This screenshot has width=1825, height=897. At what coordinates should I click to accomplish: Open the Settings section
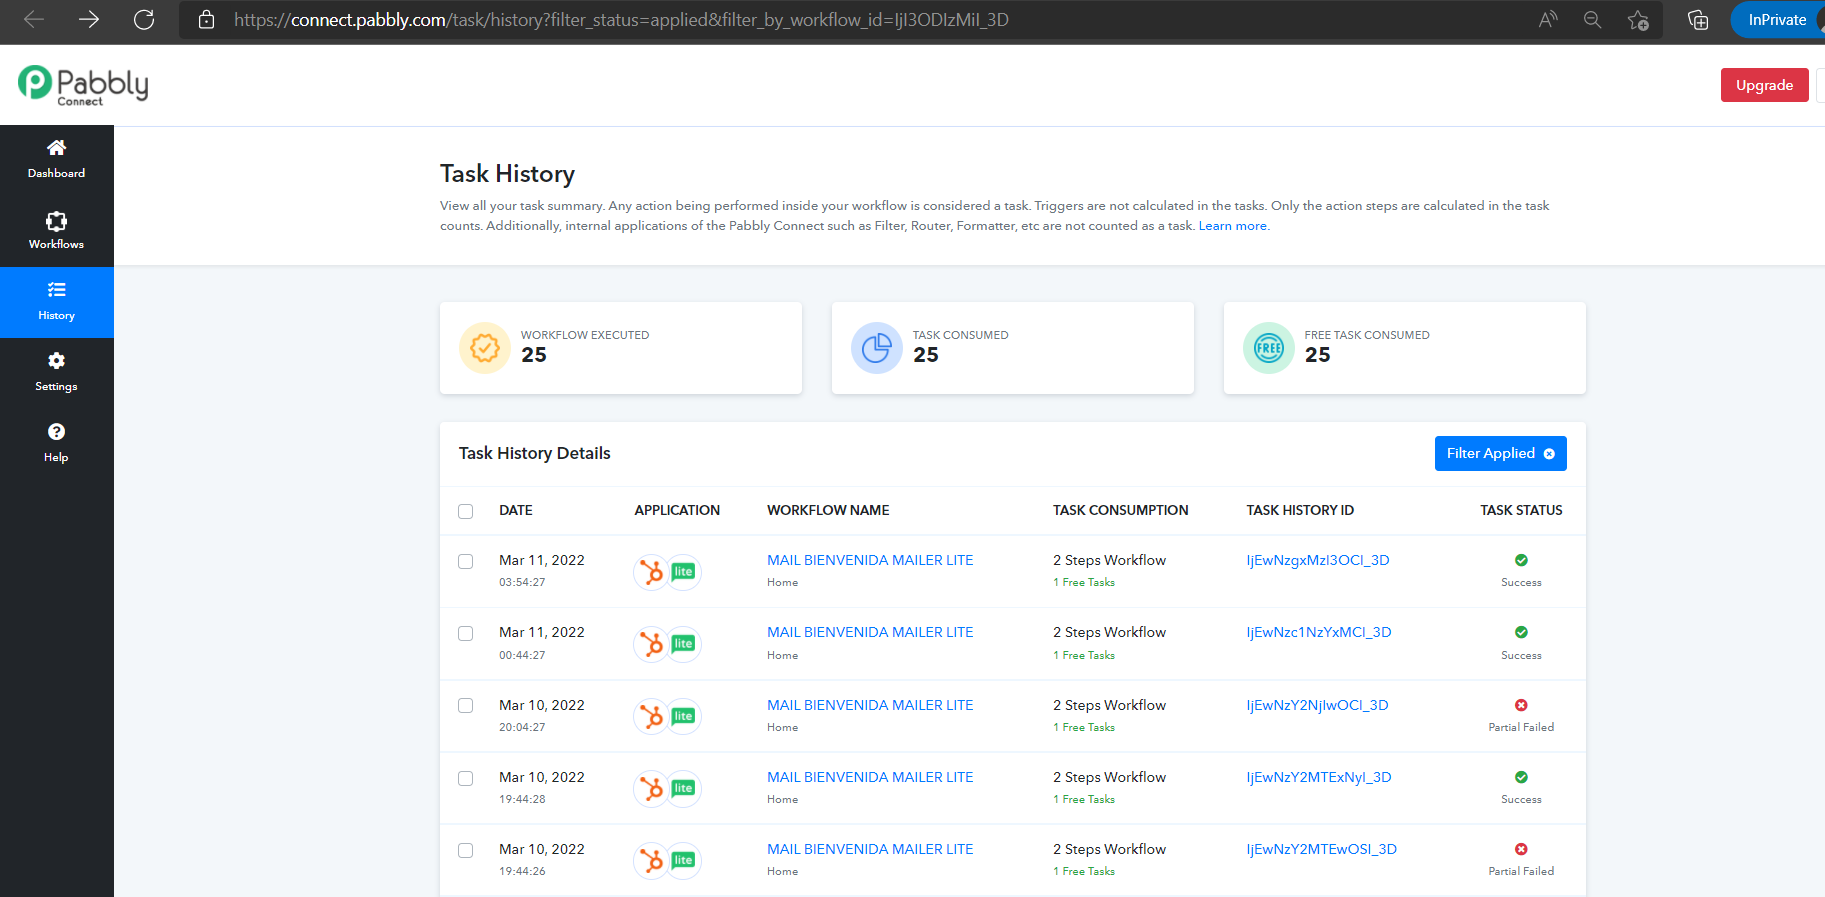click(x=57, y=373)
